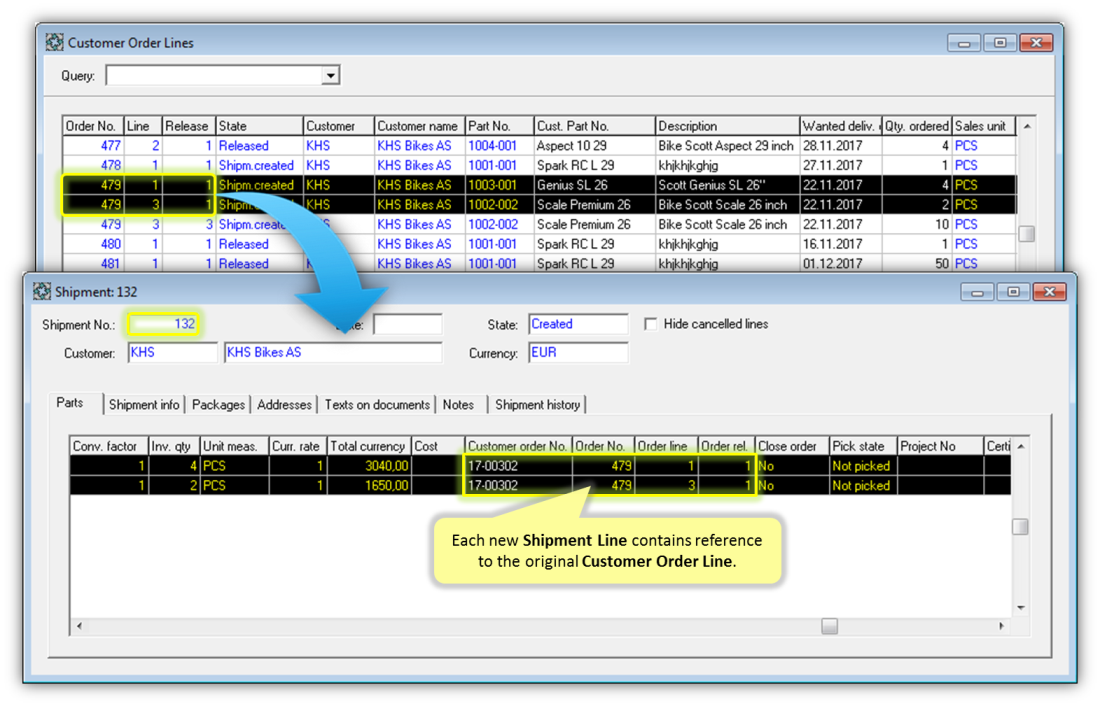The width and height of the screenshot is (1100, 706).
Task: Click the Pick state column header
Action: 862,446
